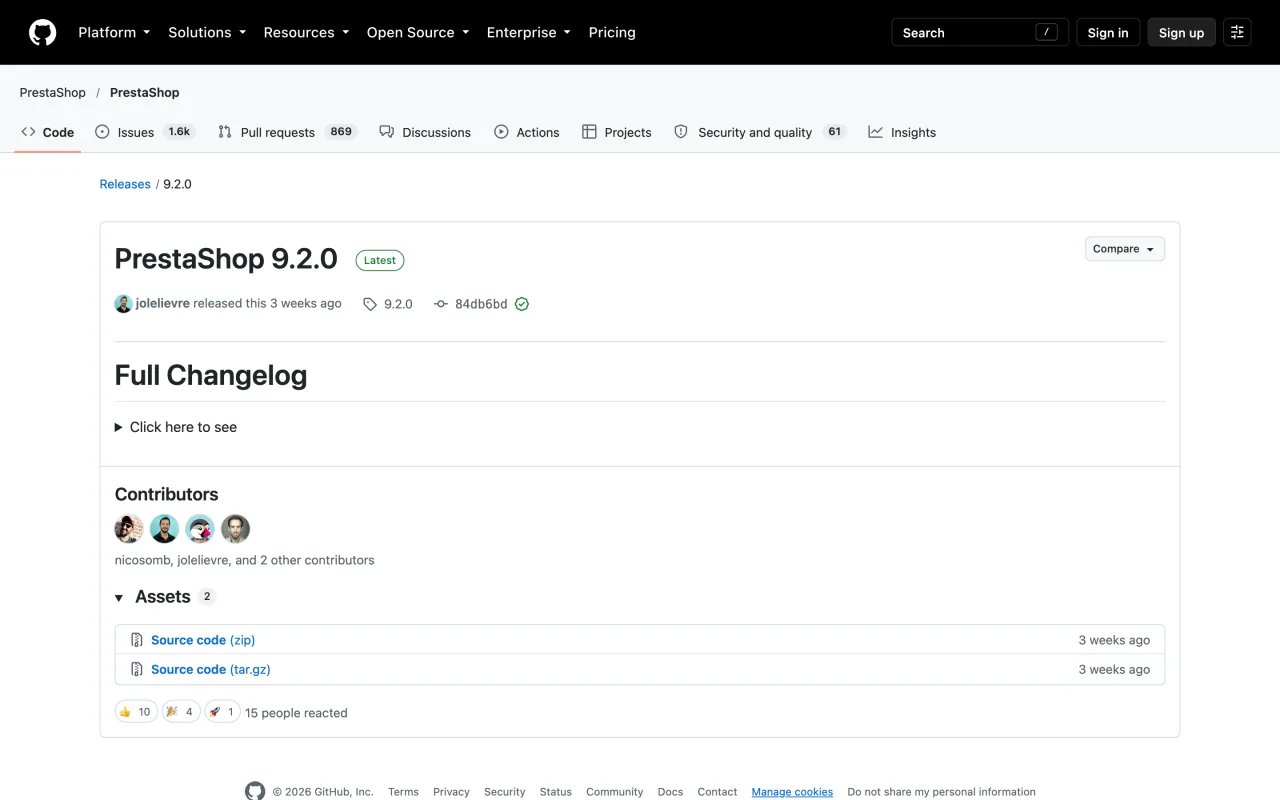Screen dimensions: 1280x800
Task: Open the Security and quality tab
Action: (x=760, y=132)
